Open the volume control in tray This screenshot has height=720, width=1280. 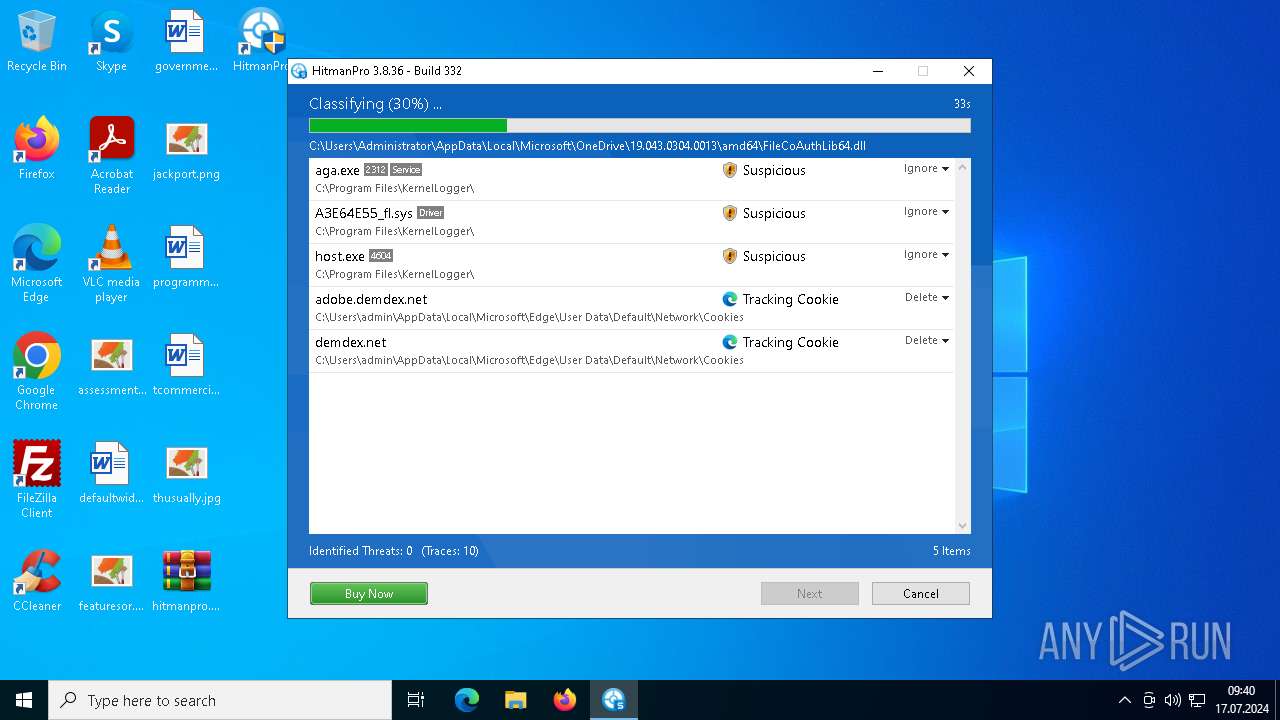[1173, 700]
